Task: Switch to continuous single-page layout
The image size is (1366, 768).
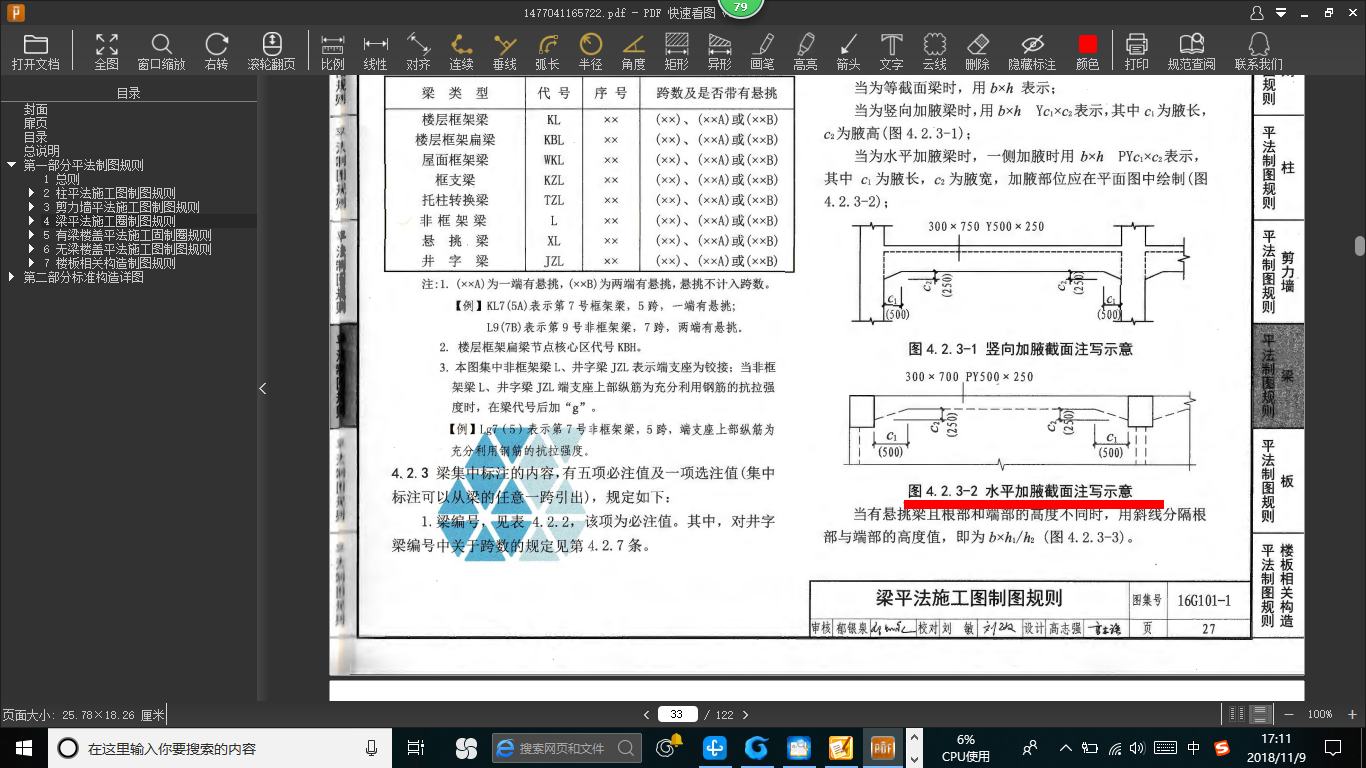Action: 1260,714
